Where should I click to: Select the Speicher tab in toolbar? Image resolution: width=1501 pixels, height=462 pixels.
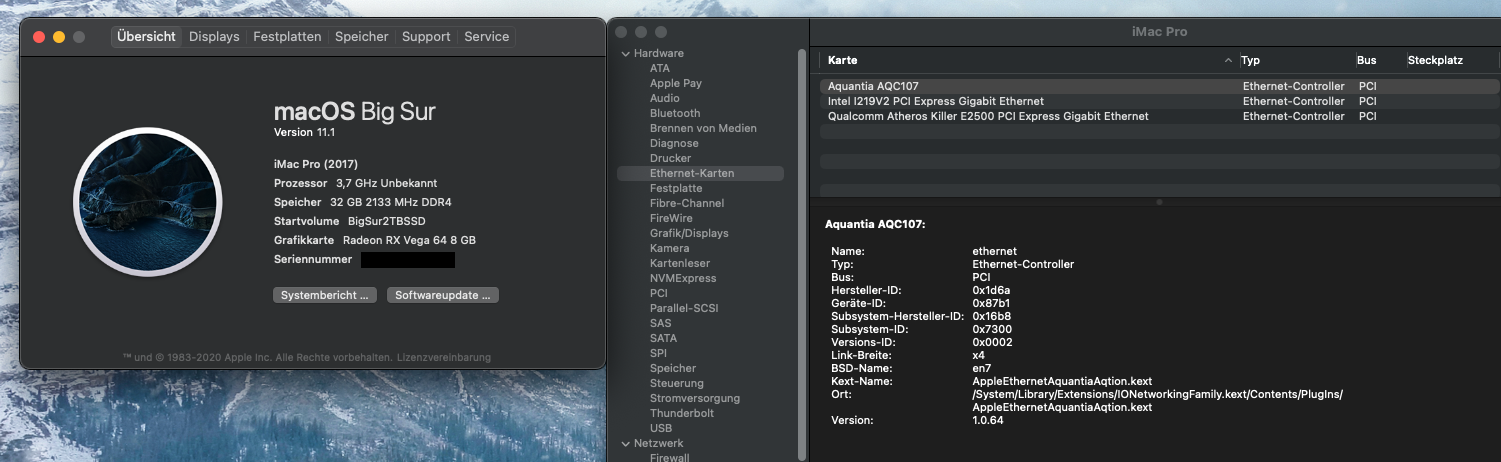pos(361,37)
